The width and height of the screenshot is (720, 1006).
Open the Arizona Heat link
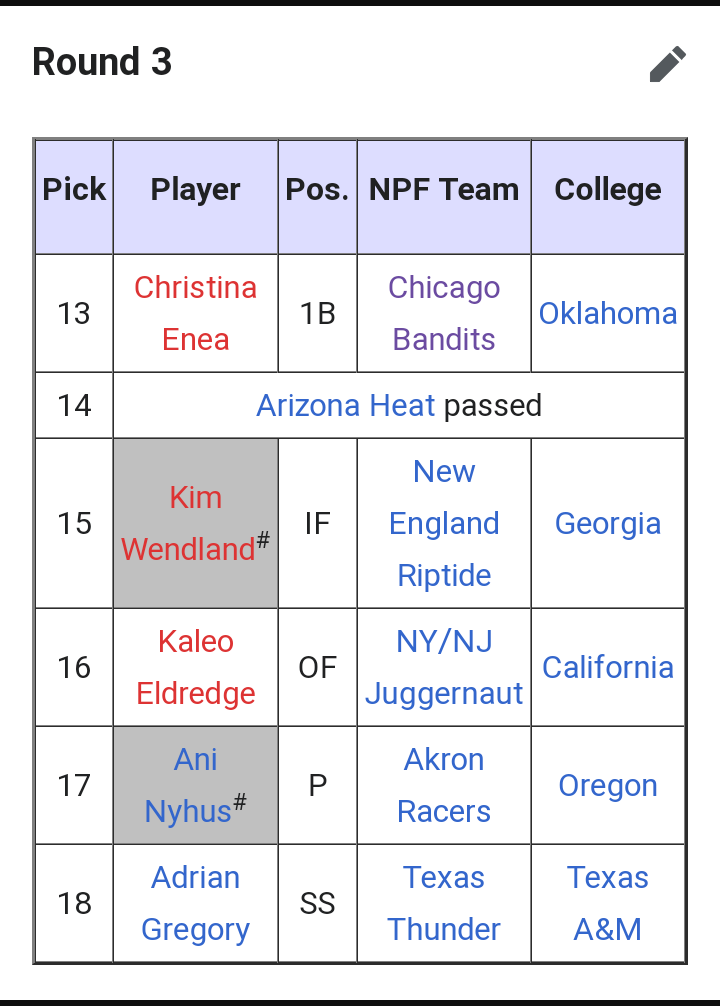click(346, 405)
